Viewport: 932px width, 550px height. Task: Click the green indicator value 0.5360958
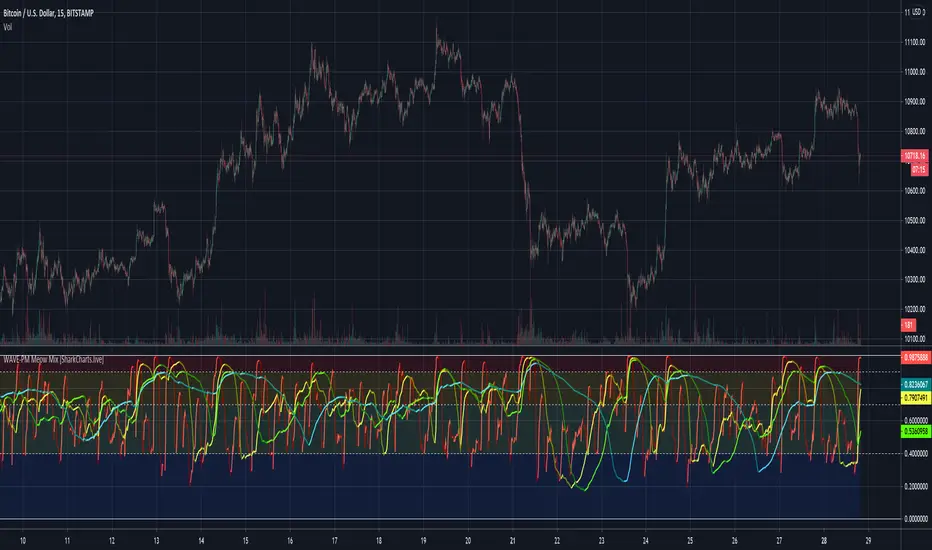916,431
